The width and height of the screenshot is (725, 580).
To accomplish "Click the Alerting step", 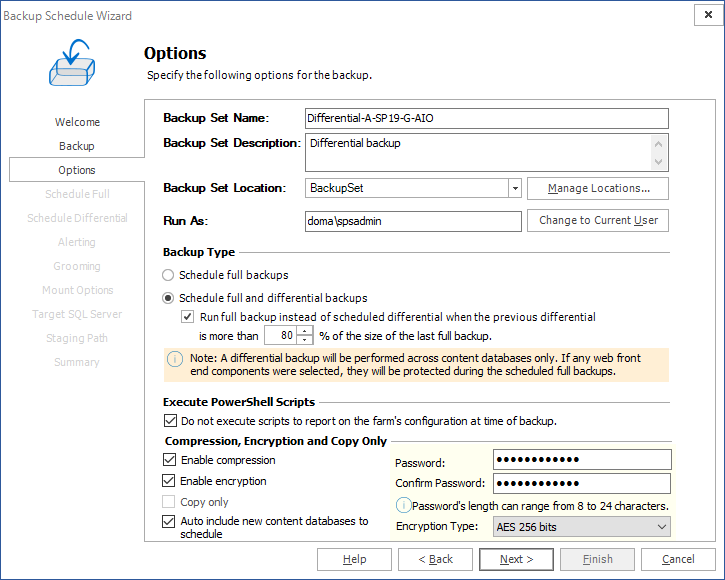I will click(77, 242).
